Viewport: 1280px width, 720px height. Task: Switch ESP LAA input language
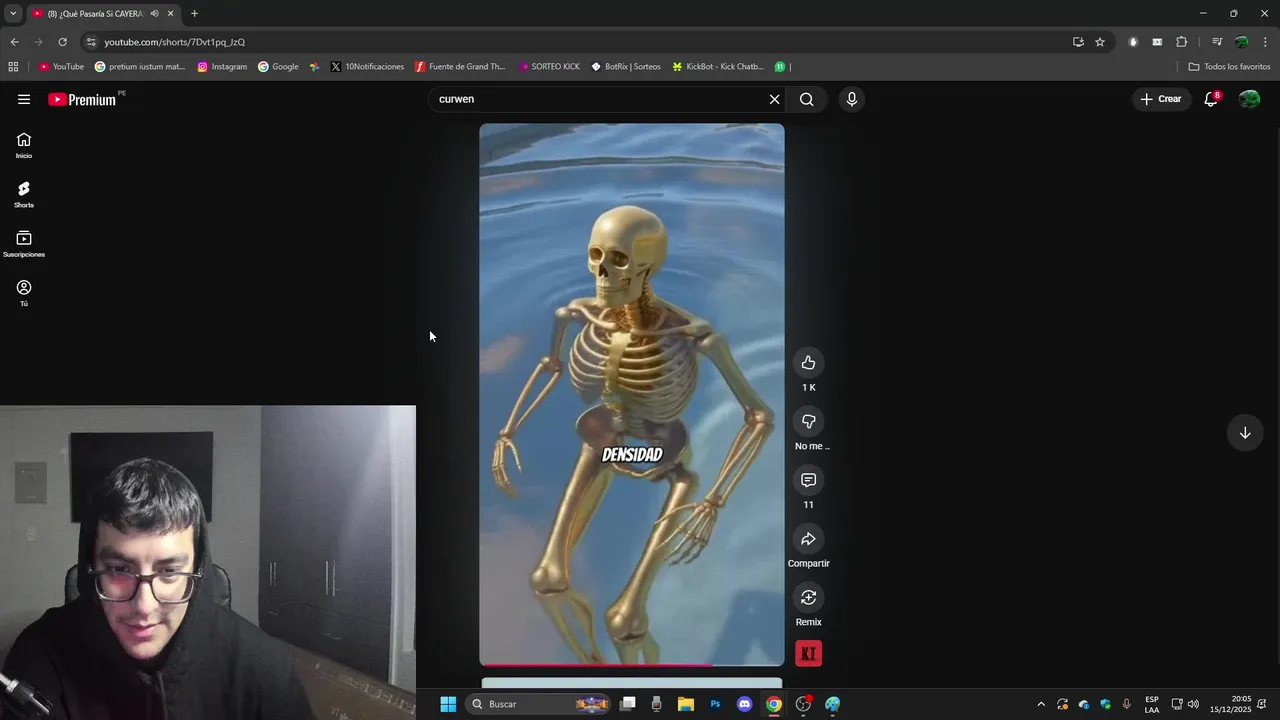click(1152, 704)
